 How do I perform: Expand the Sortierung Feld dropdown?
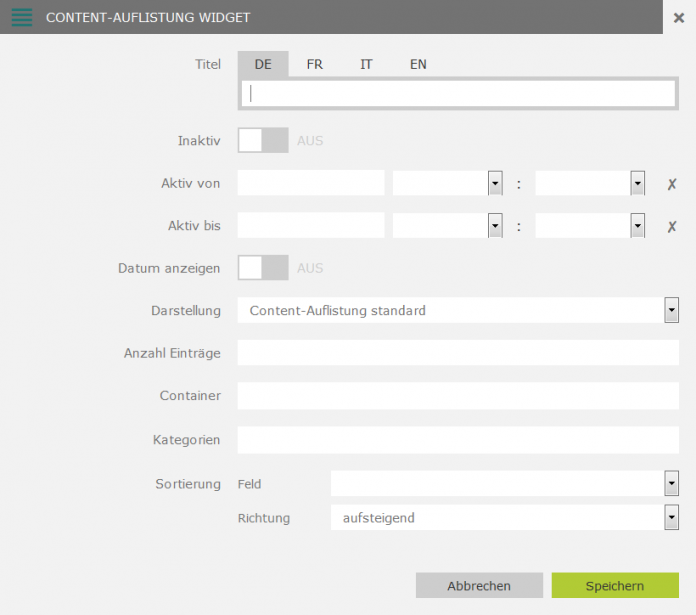click(505, 483)
